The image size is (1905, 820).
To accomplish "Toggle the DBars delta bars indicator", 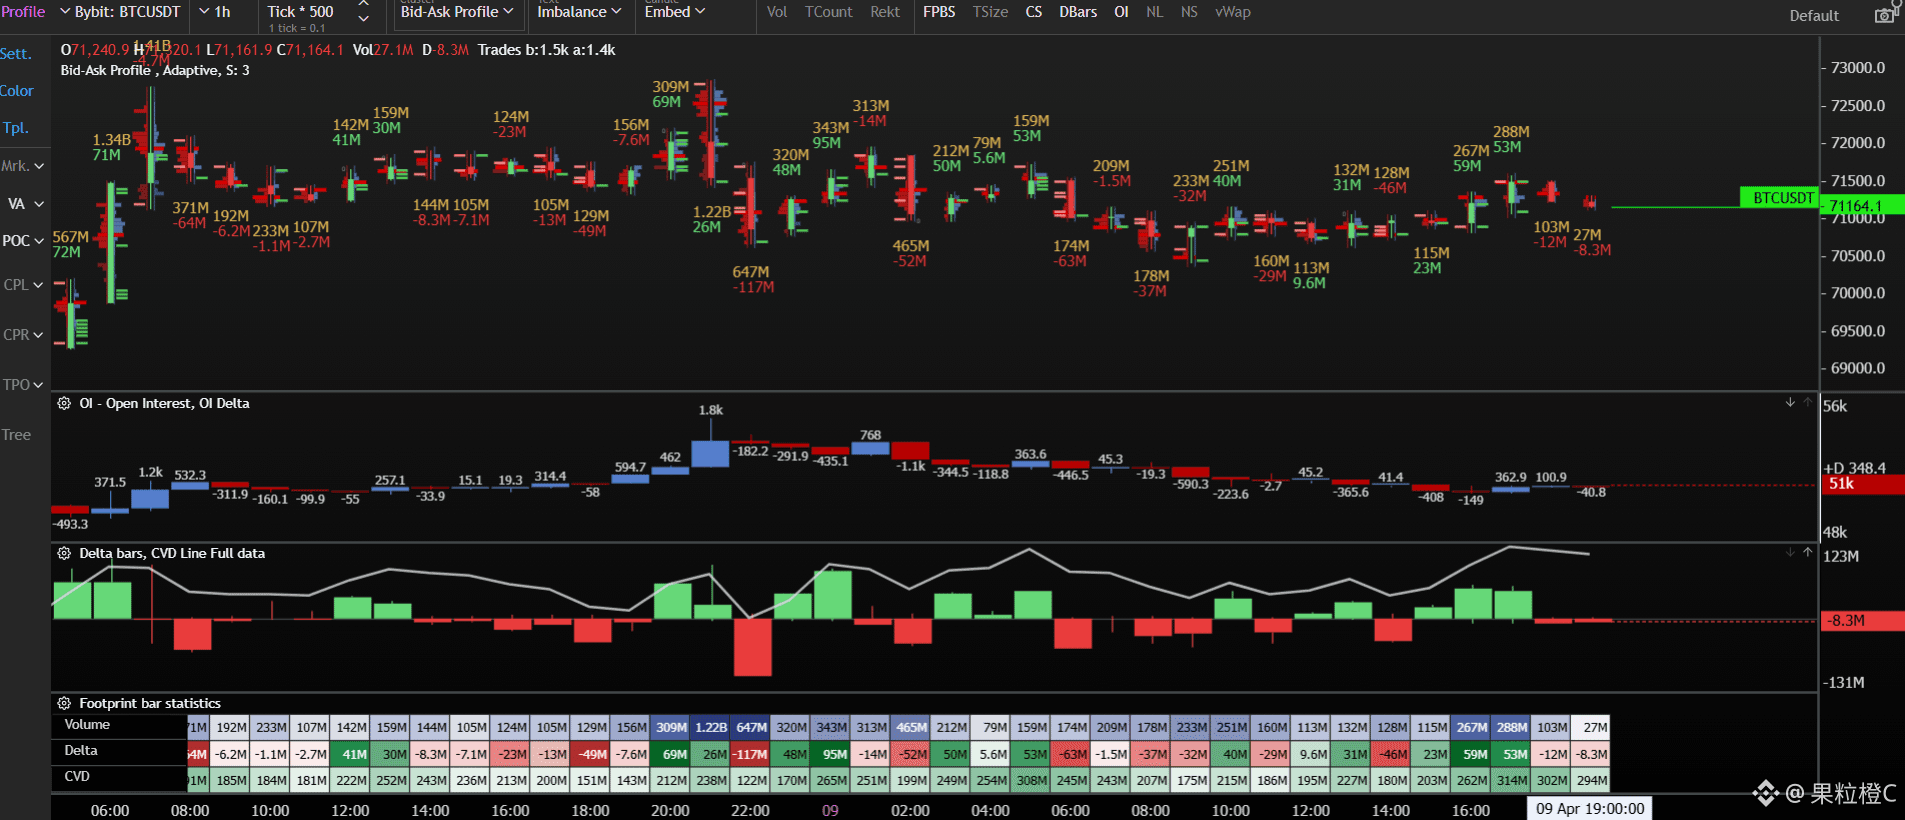I will coord(1078,12).
